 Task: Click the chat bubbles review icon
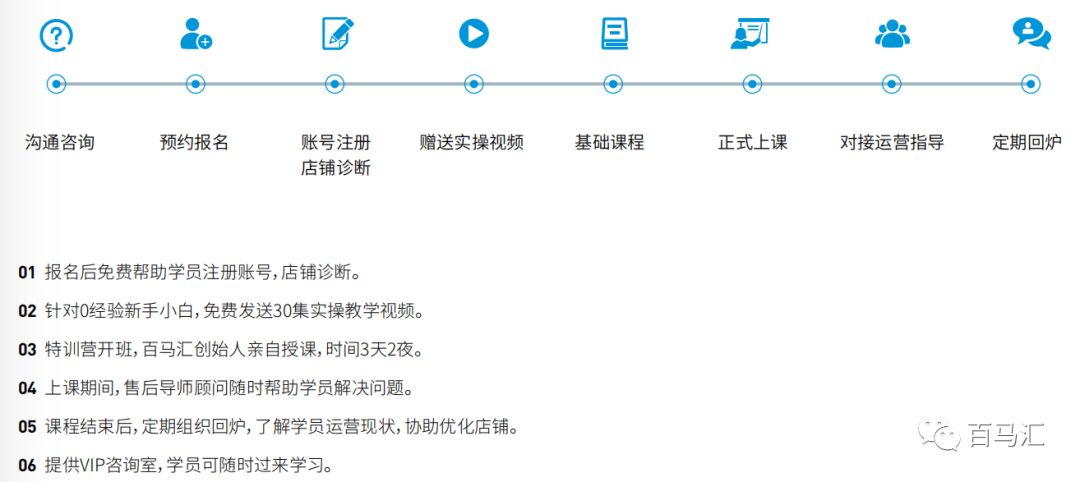pyautogui.click(x=1030, y=35)
